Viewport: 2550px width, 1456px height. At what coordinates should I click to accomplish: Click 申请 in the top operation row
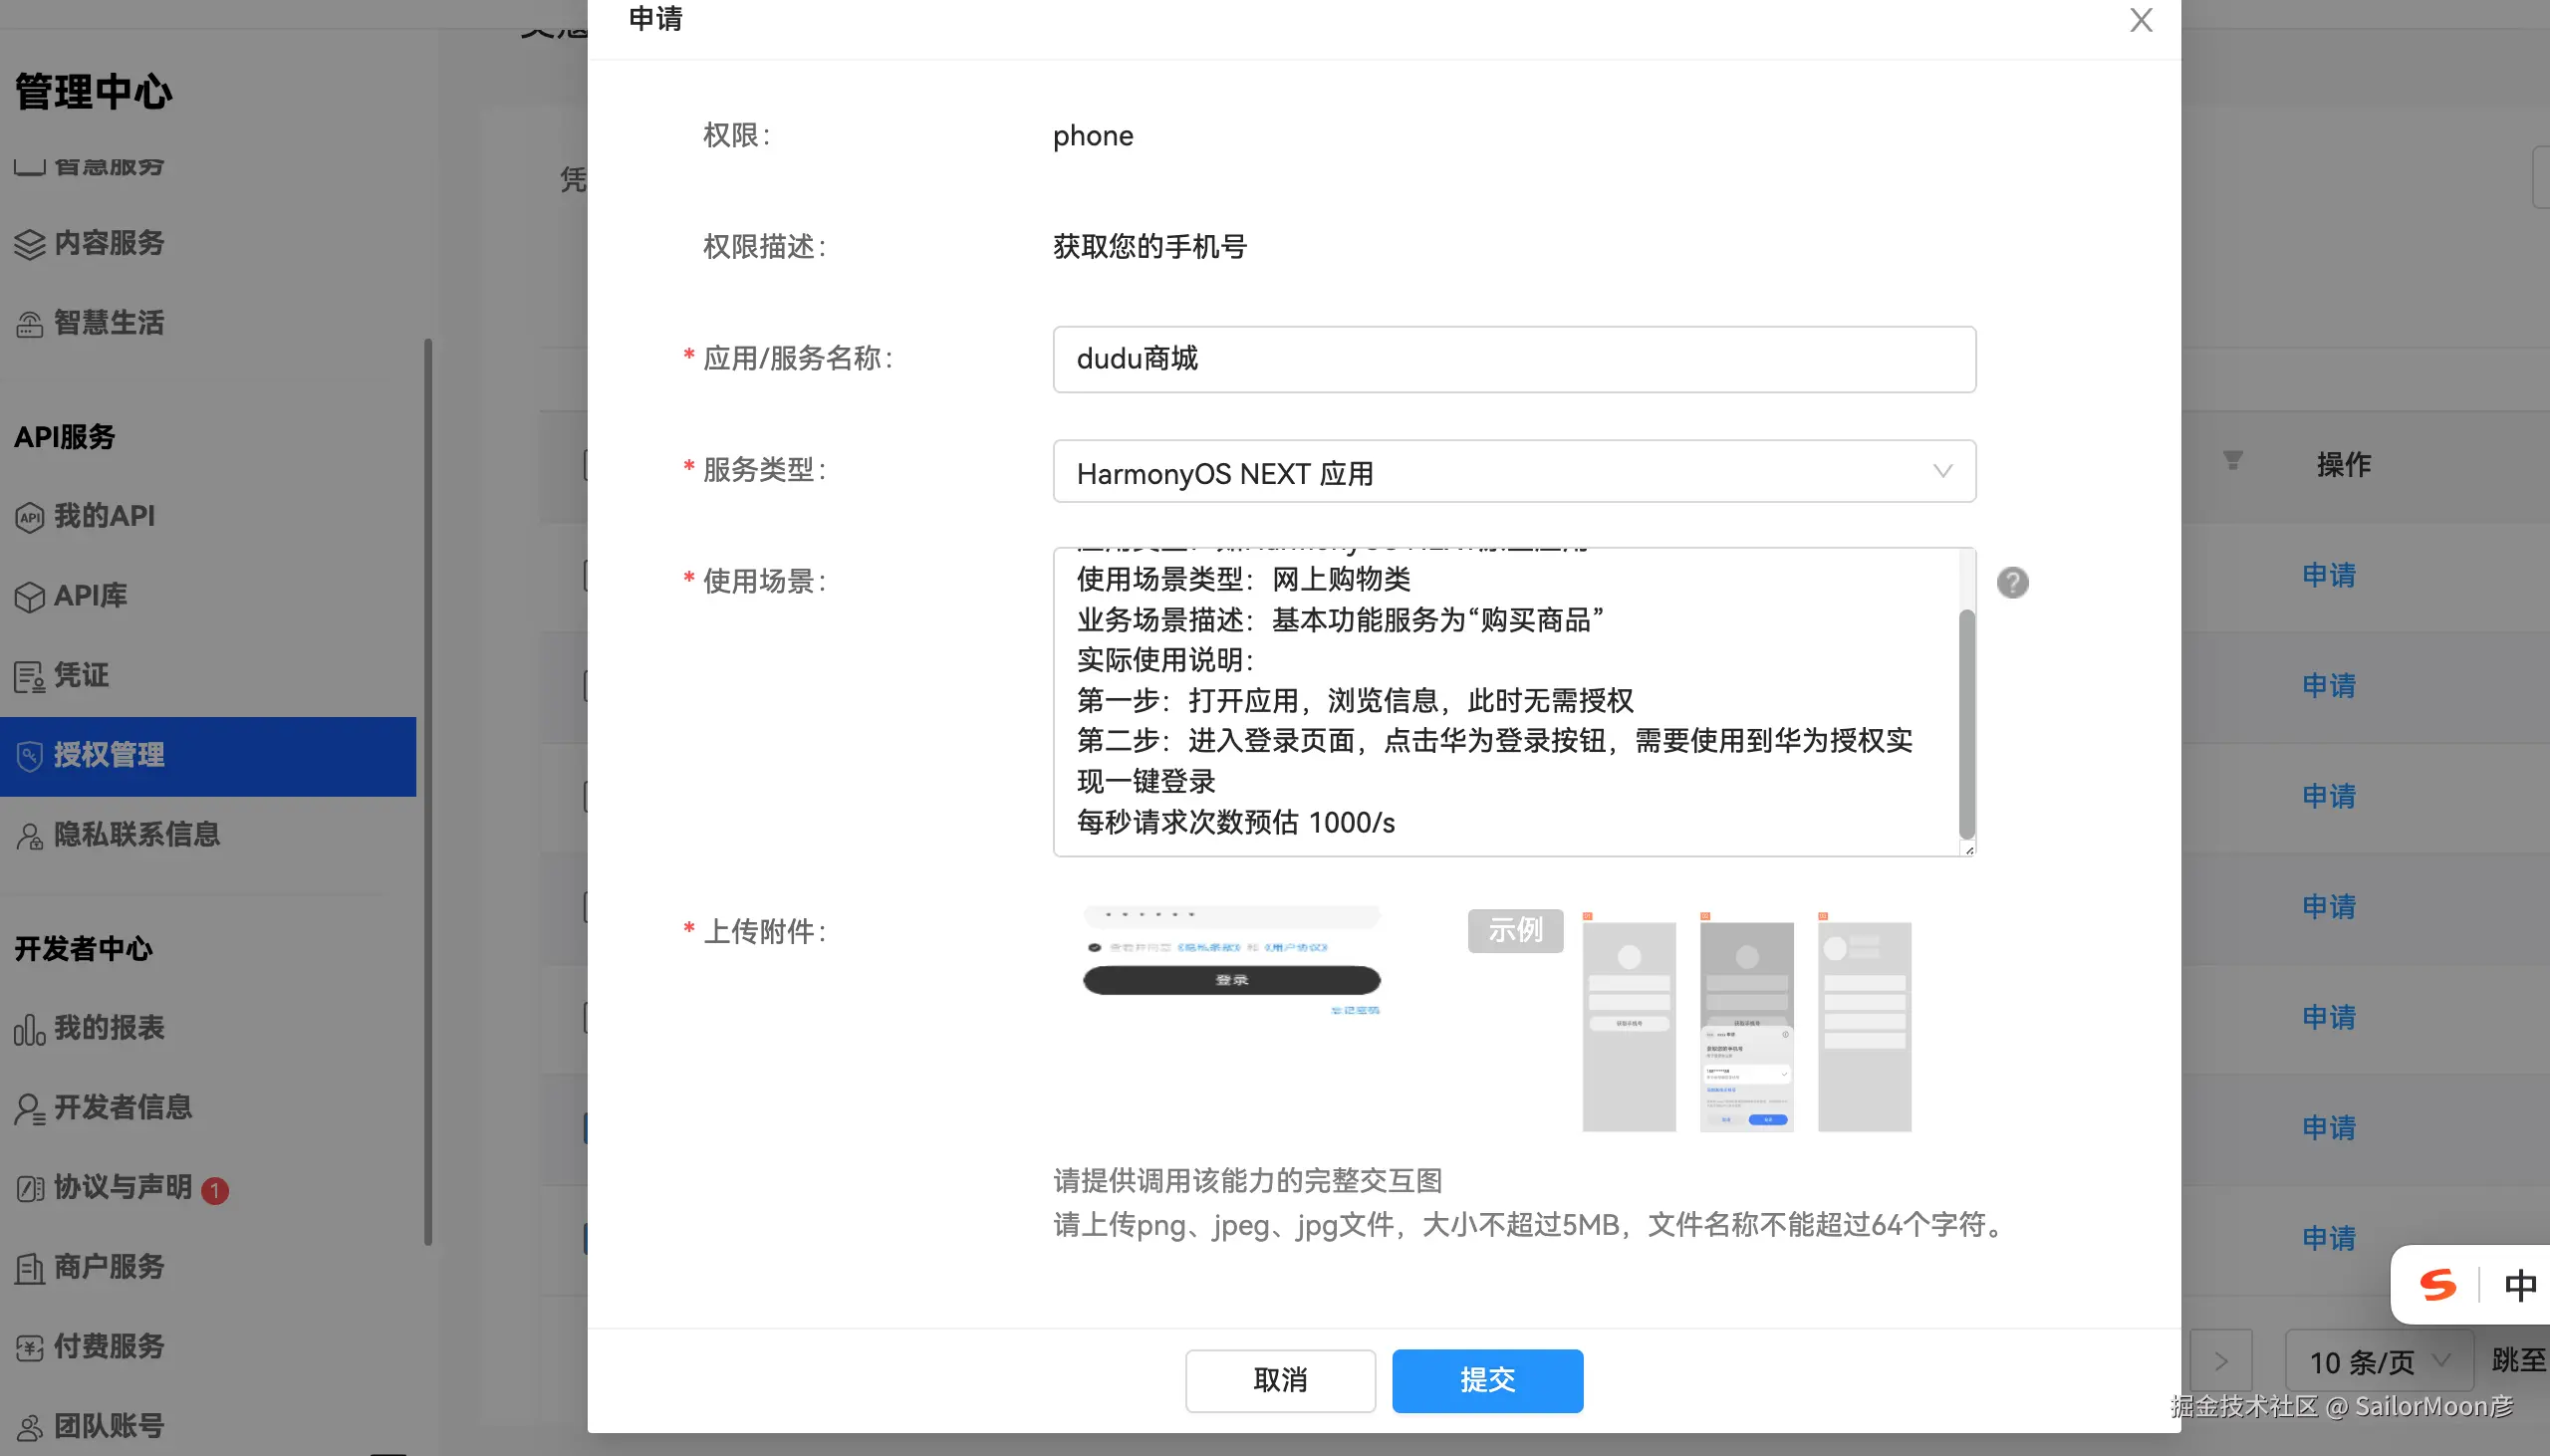tap(2328, 575)
